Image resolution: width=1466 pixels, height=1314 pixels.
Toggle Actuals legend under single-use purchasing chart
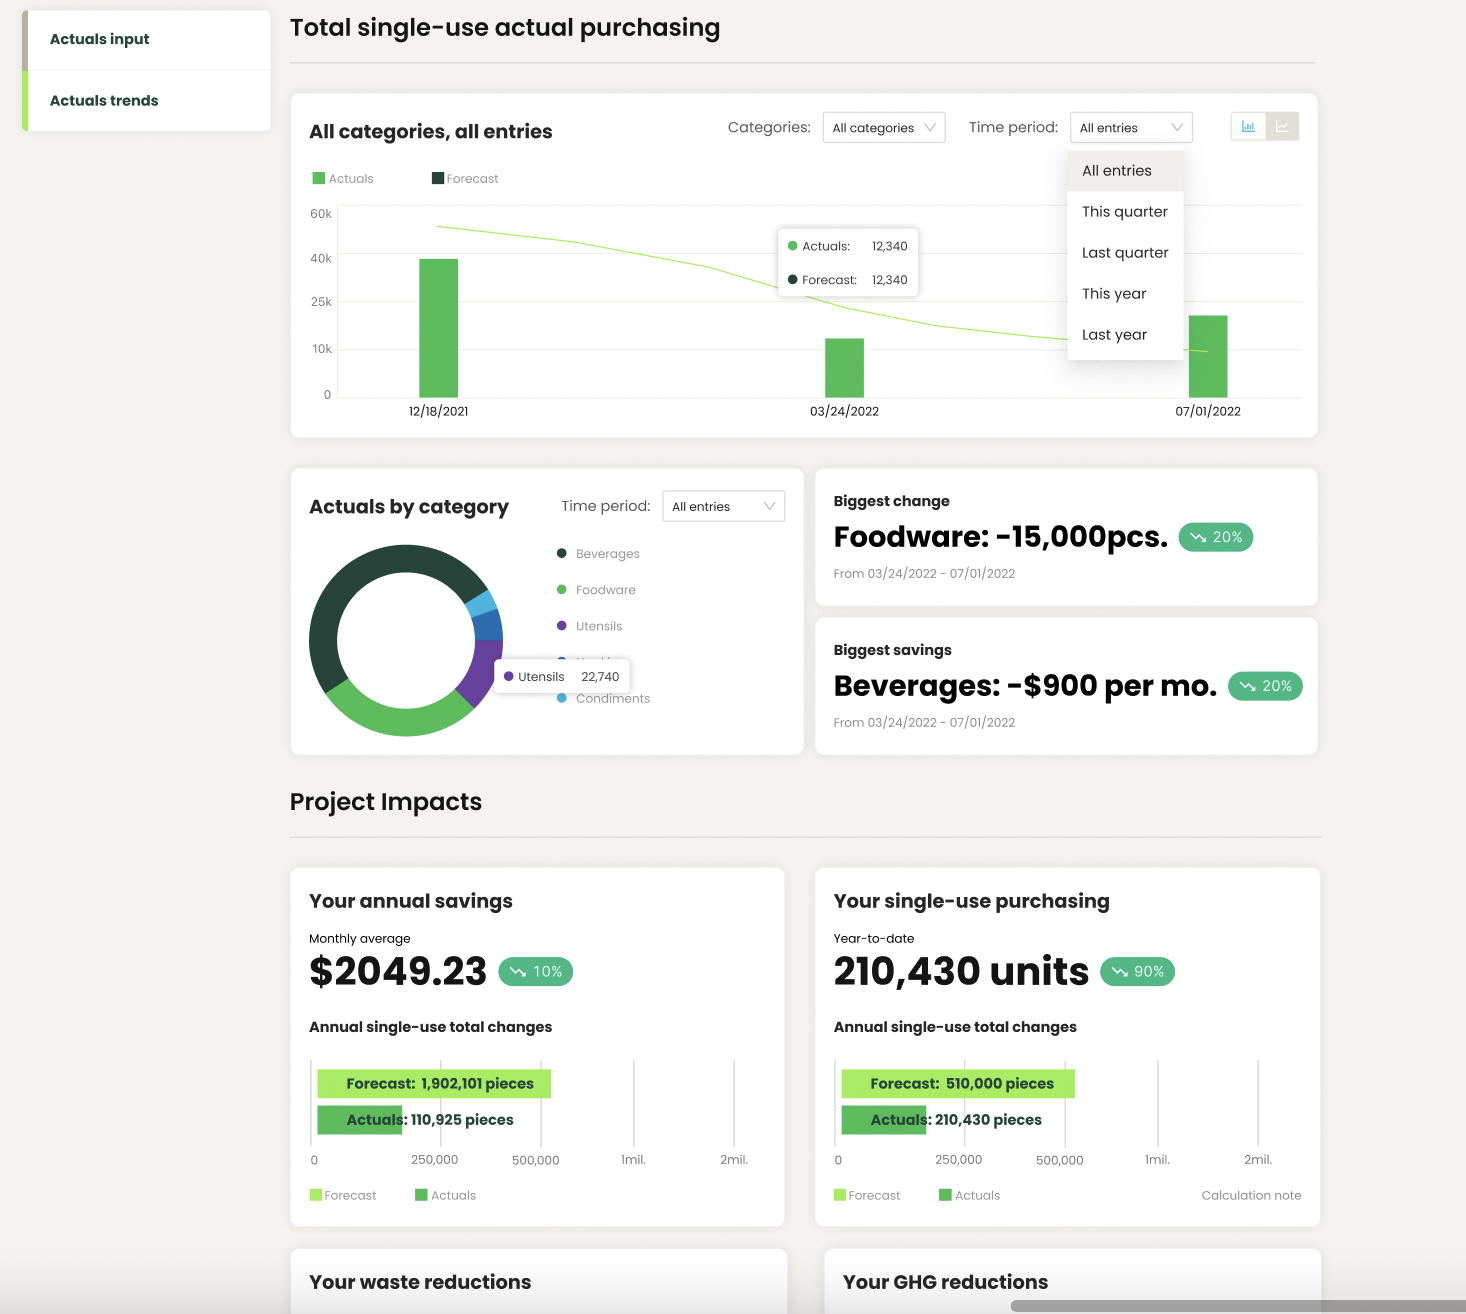pyautogui.click(x=970, y=1196)
